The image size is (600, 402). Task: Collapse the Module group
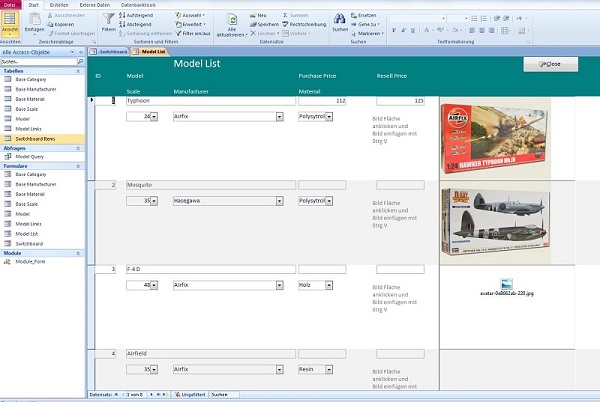pyautogui.click(x=78, y=253)
